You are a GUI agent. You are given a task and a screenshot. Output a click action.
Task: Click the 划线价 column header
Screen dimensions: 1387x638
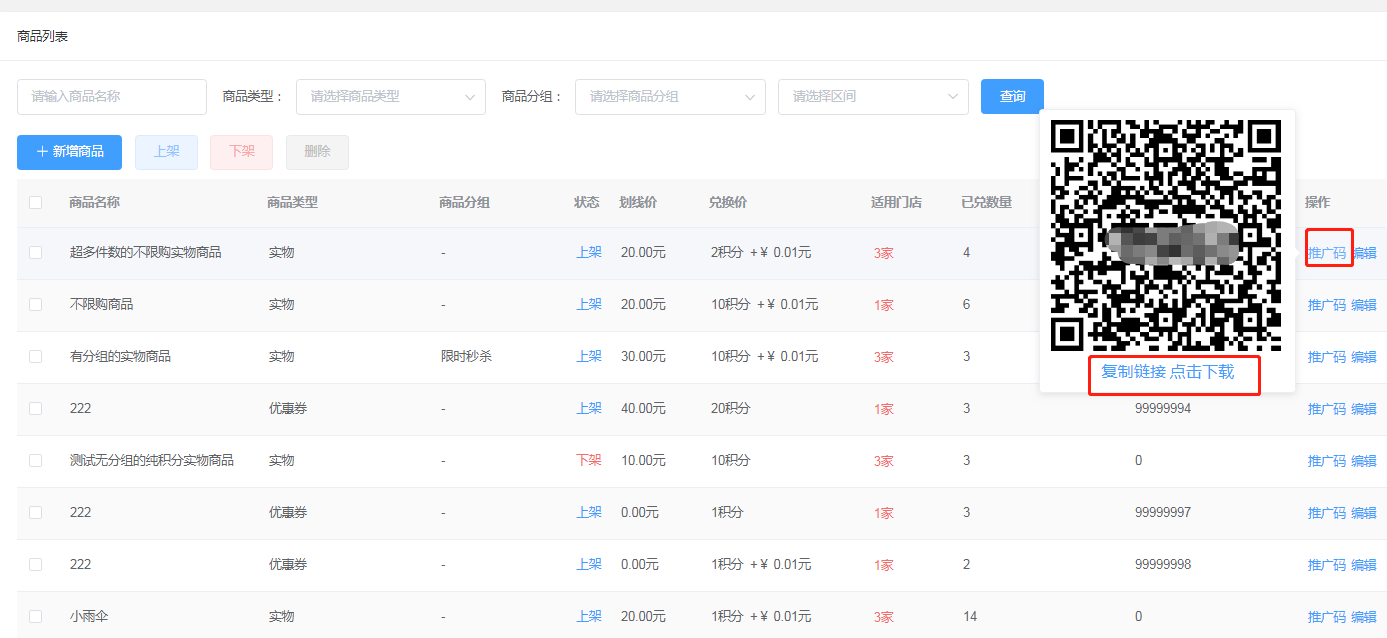[638, 202]
